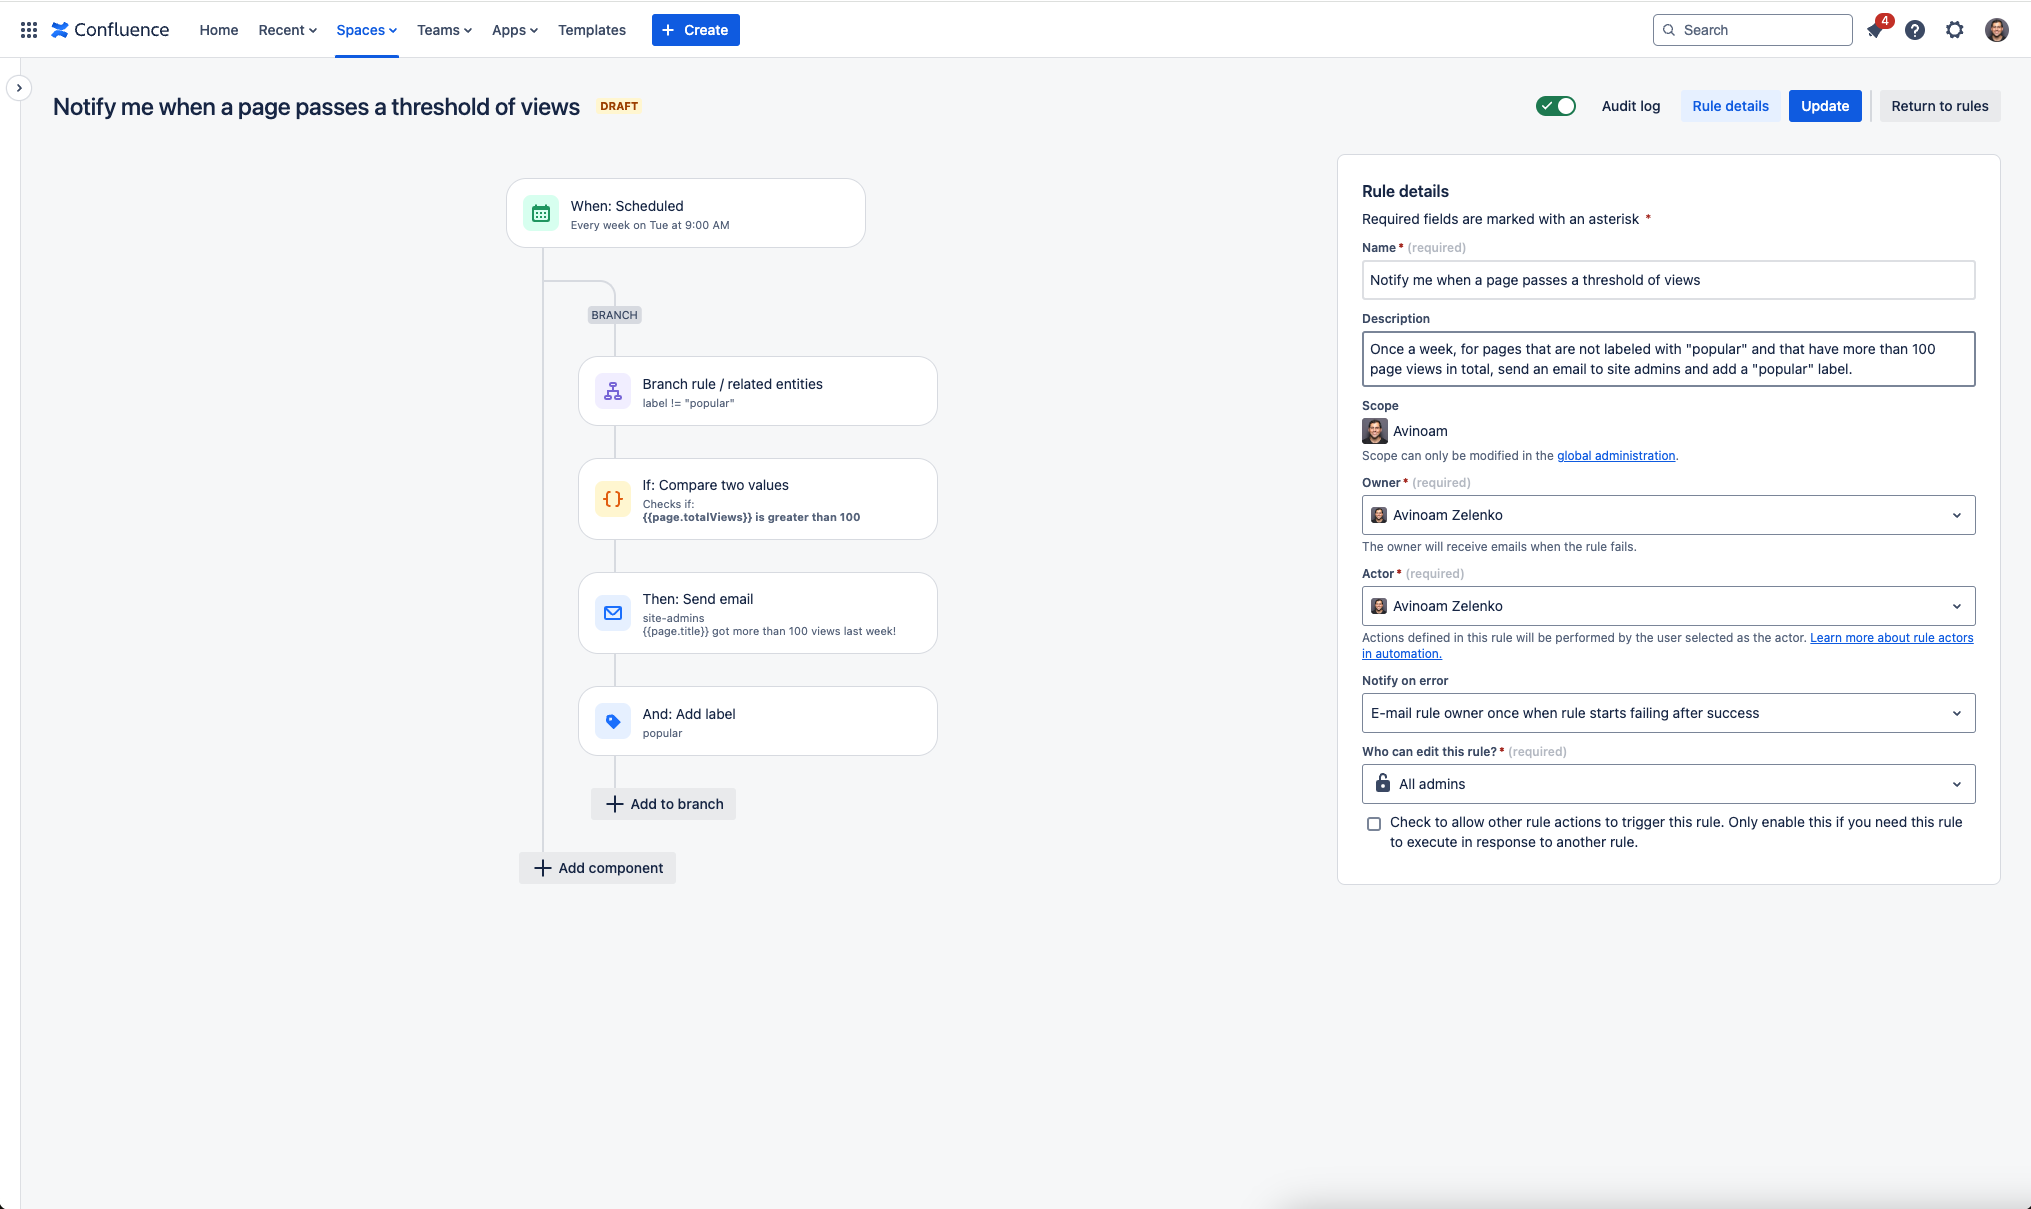Screen dimensions: 2031x1209
Task: Click the Branch rule icon
Action: click(613, 391)
